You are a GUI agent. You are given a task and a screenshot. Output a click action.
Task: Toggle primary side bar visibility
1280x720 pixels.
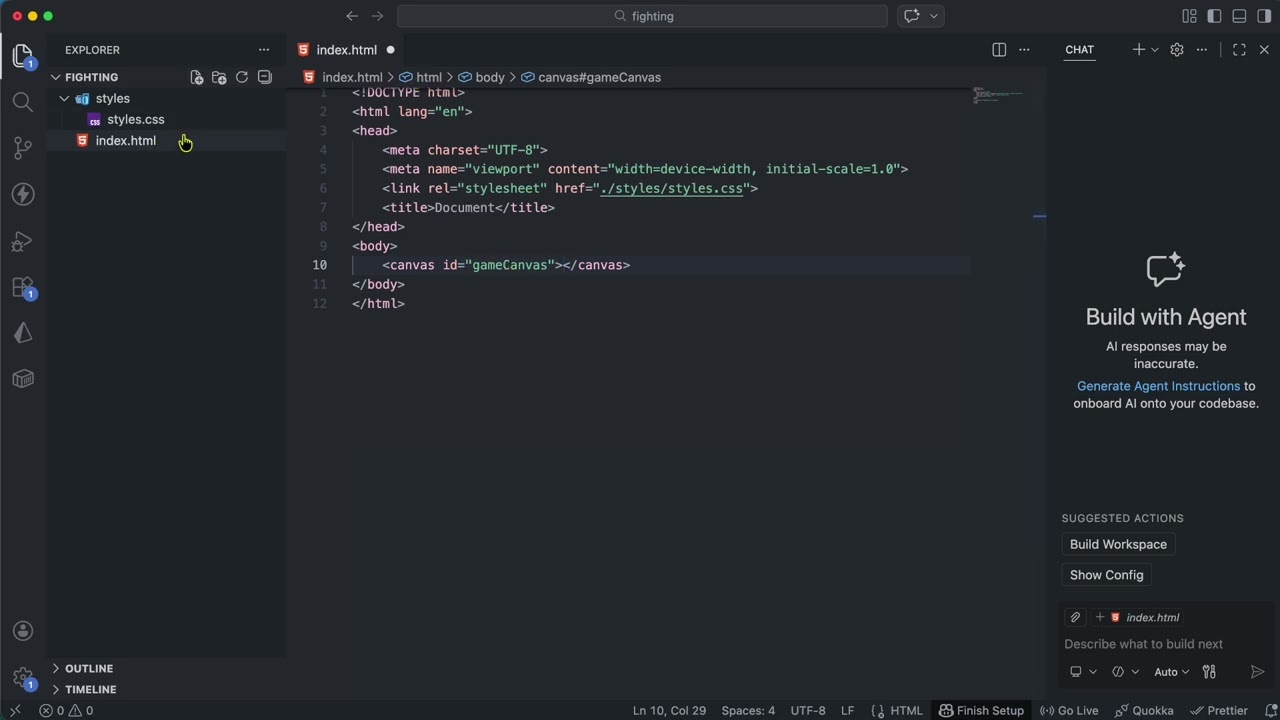click(1214, 16)
